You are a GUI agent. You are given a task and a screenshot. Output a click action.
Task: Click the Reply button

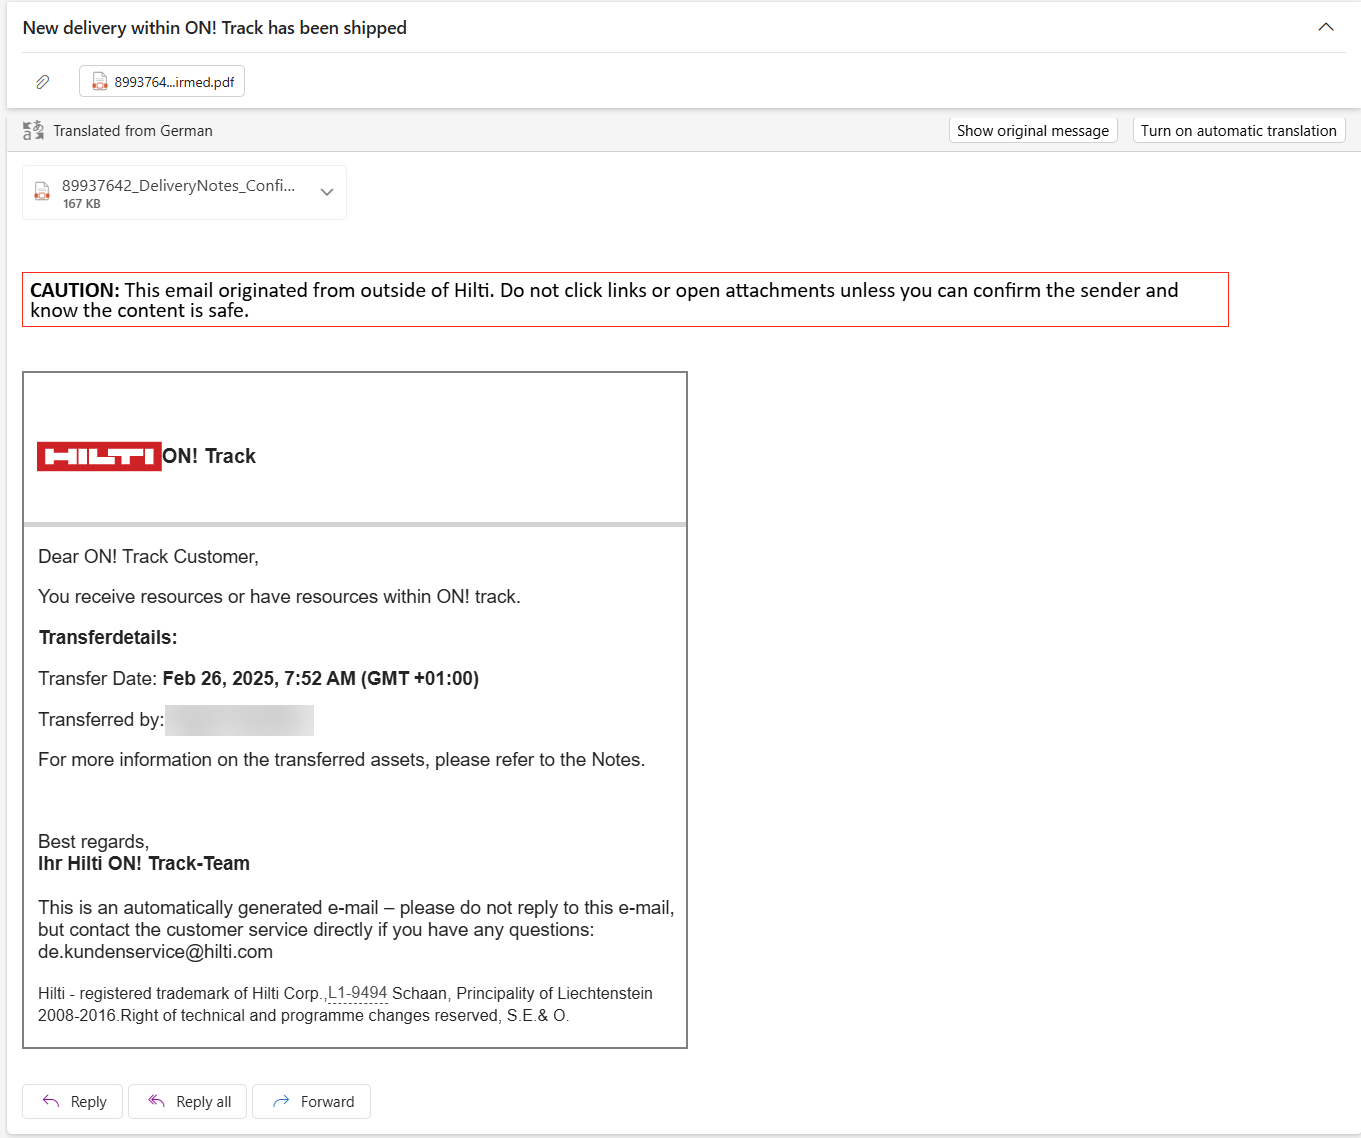click(72, 1101)
